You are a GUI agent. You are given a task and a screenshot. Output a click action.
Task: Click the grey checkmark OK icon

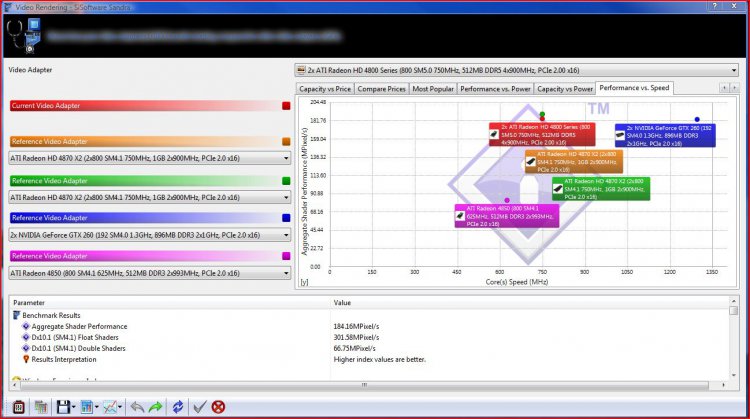point(199,407)
